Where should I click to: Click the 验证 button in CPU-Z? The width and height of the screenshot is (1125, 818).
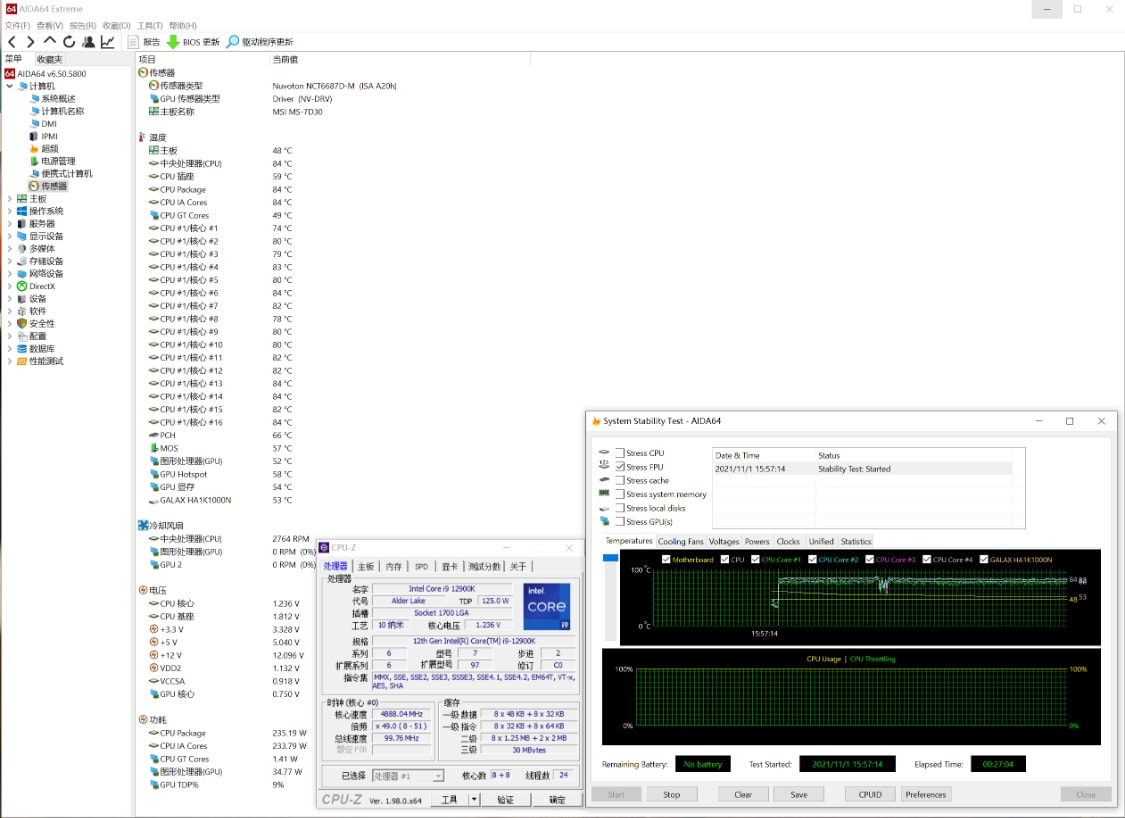pyautogui.click(x=506, y=799)
